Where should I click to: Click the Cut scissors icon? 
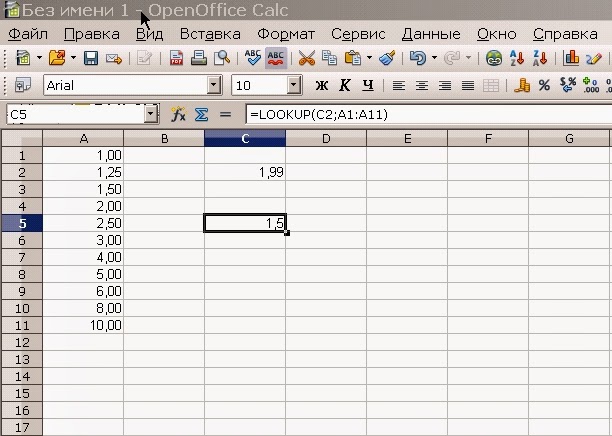[306, 59]
